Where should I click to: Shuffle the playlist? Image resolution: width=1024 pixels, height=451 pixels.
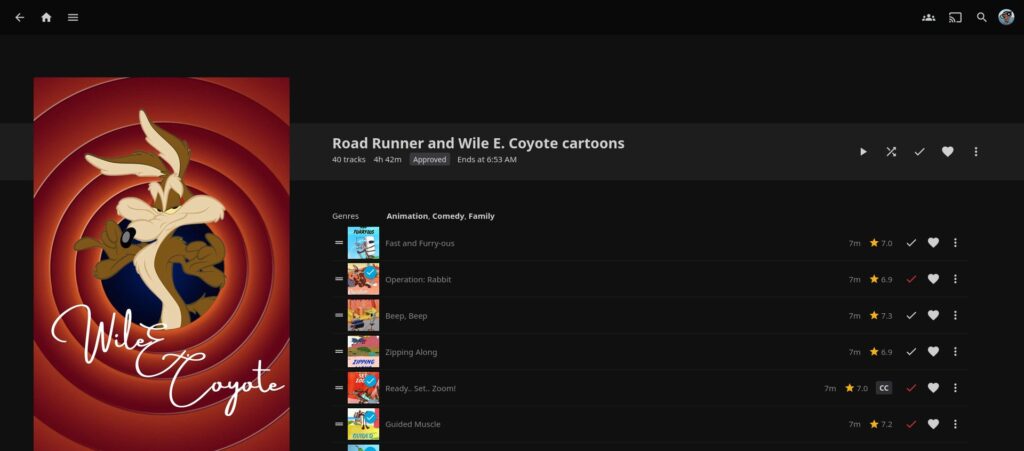(x=891, y=151)
